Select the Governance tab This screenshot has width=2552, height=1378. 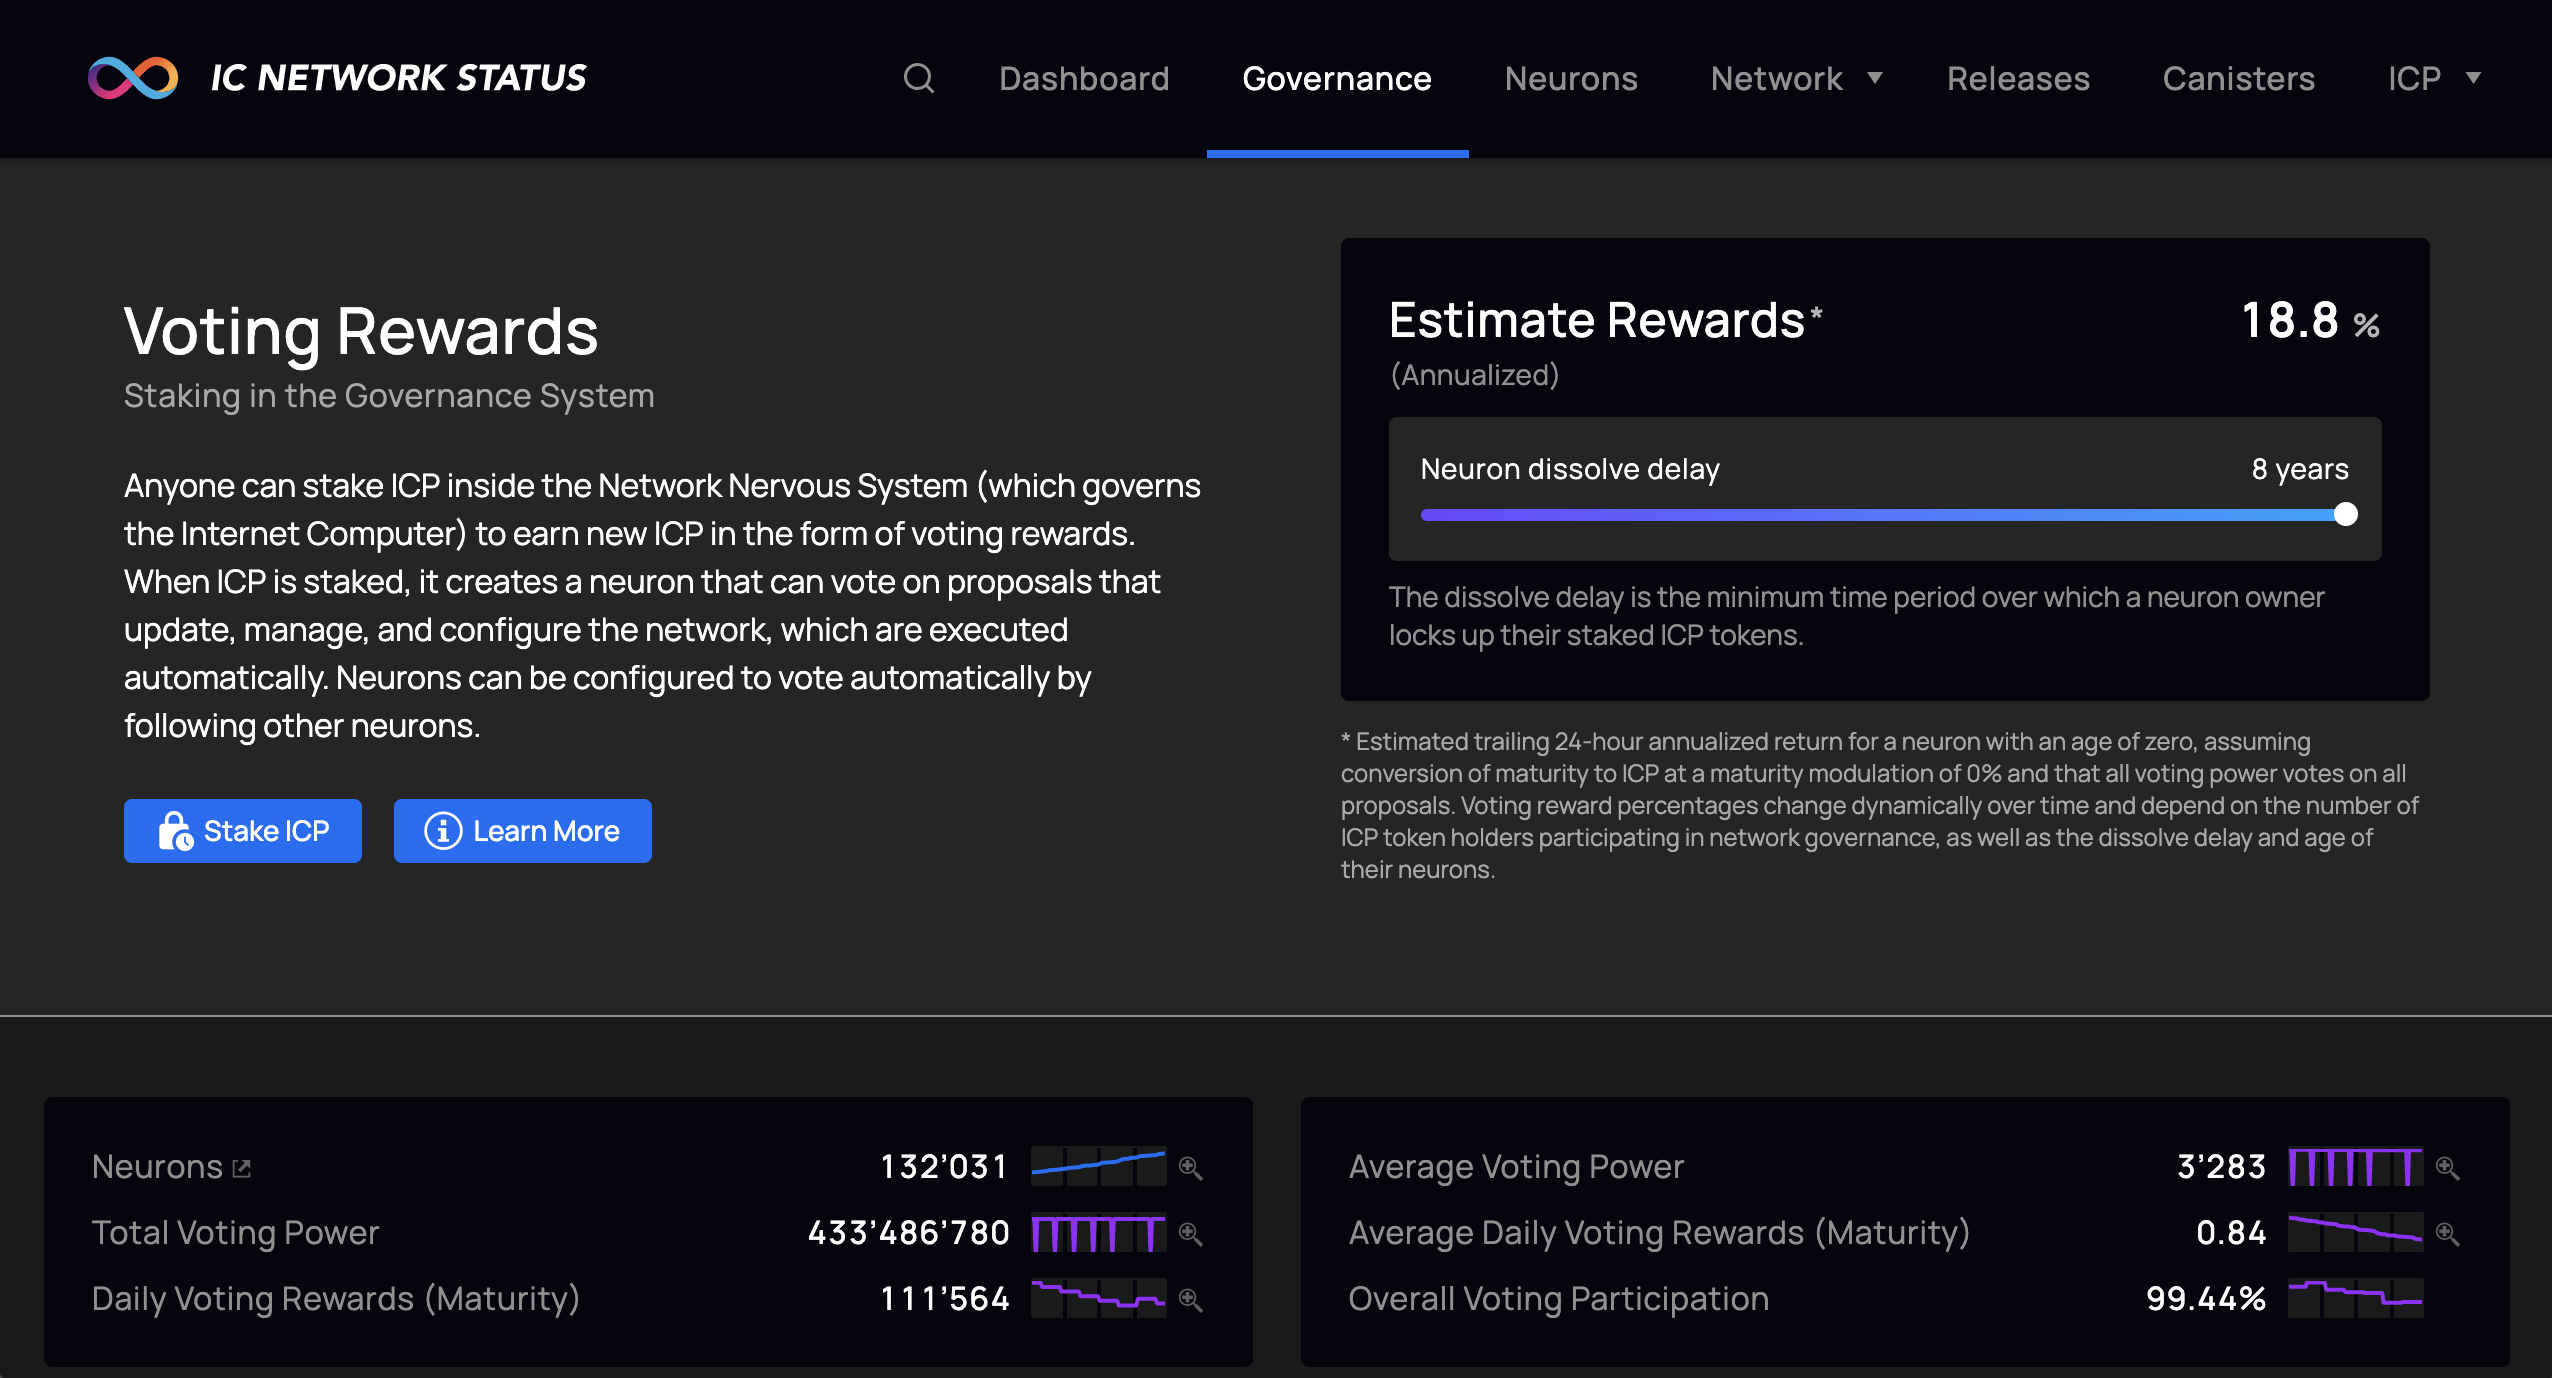point(1337,78)
